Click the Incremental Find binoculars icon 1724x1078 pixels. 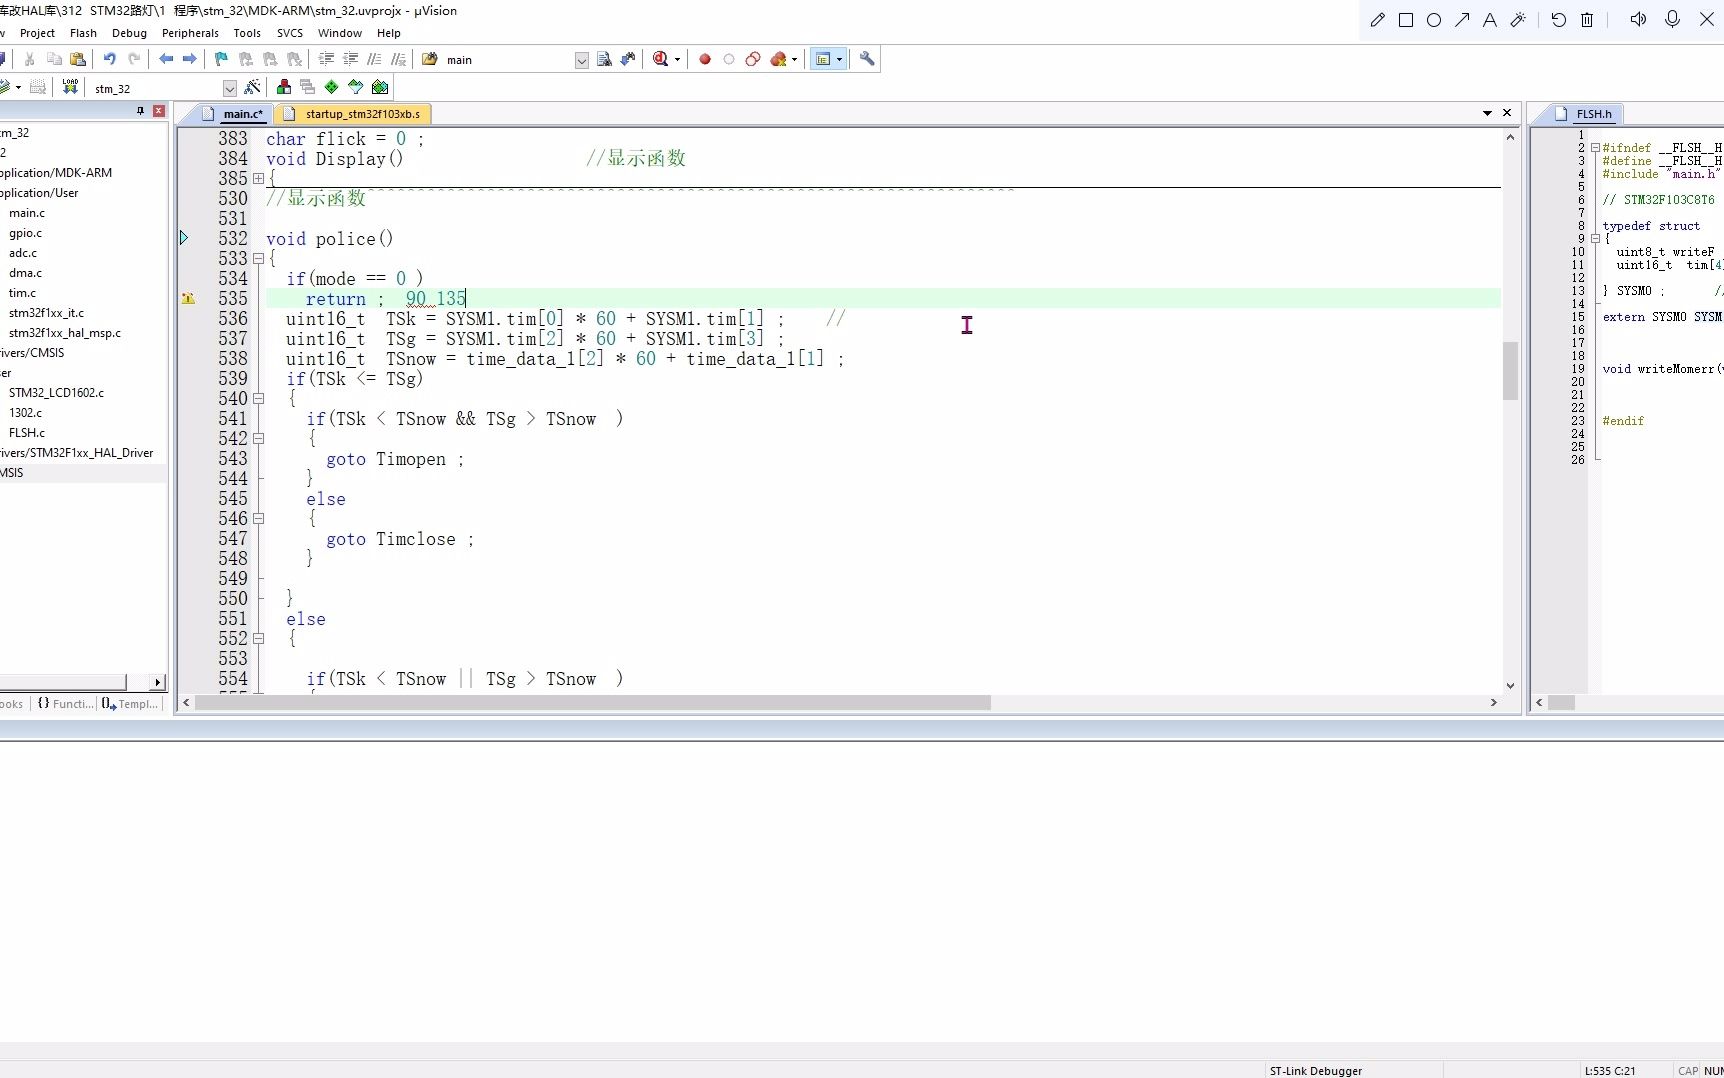[628, 59]
